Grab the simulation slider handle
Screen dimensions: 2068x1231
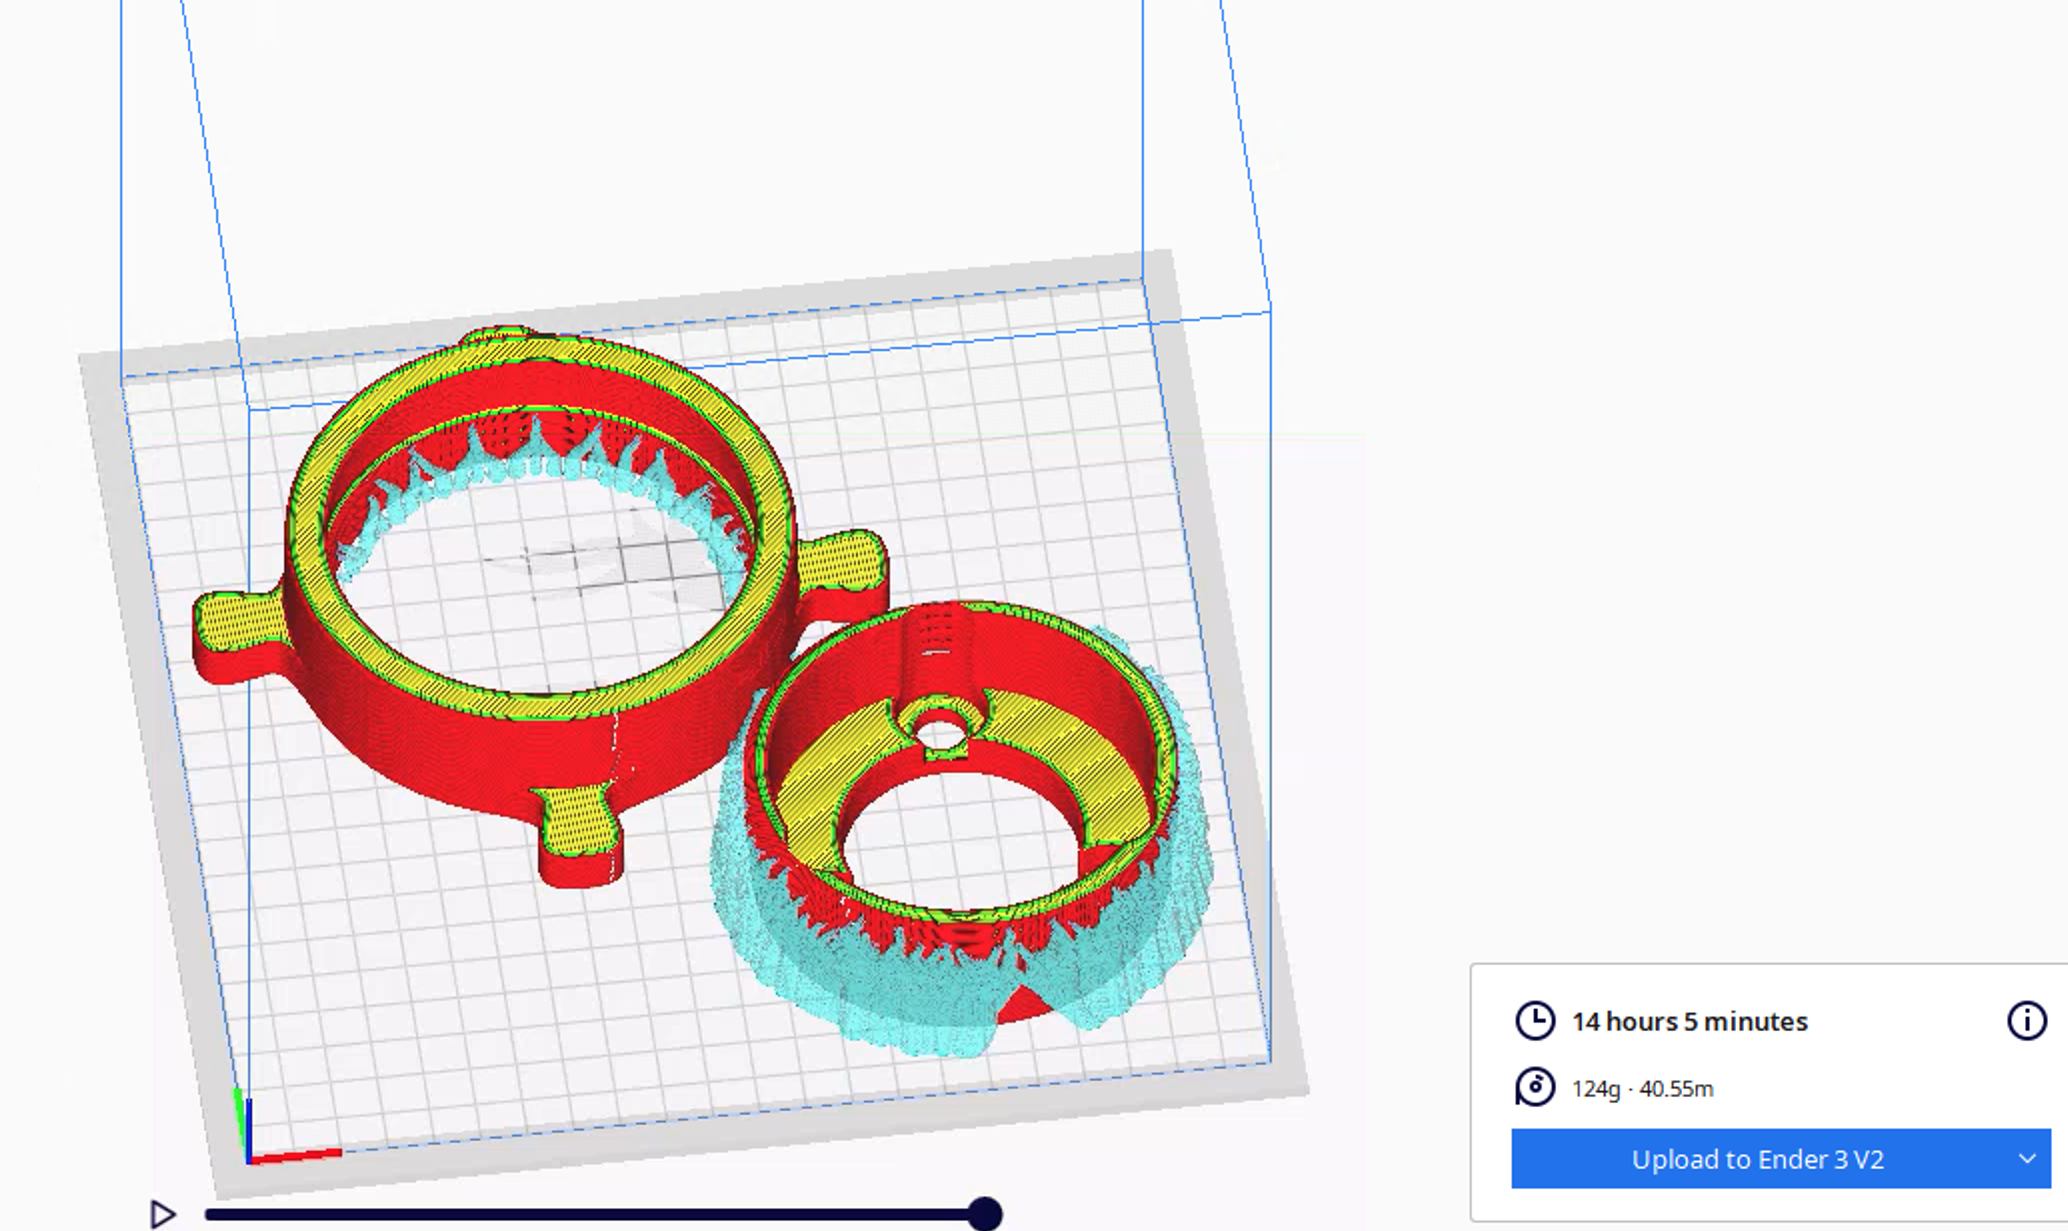coord(985,1214)
